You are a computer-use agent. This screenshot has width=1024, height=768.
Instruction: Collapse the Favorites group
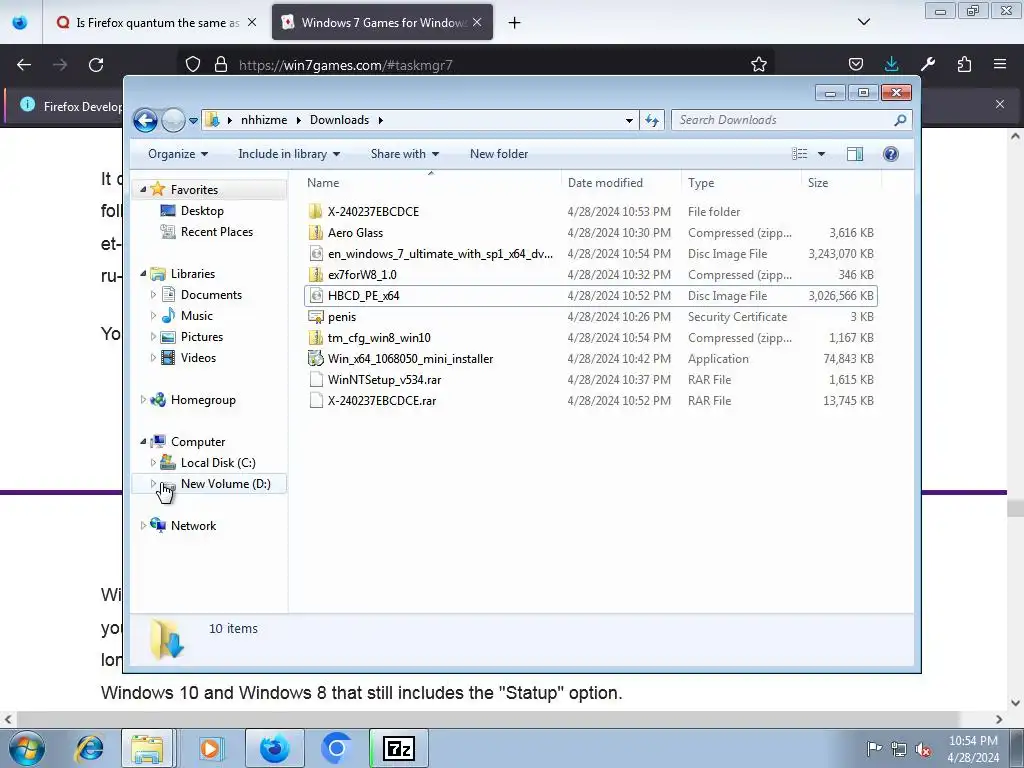(x=143, y=189)
